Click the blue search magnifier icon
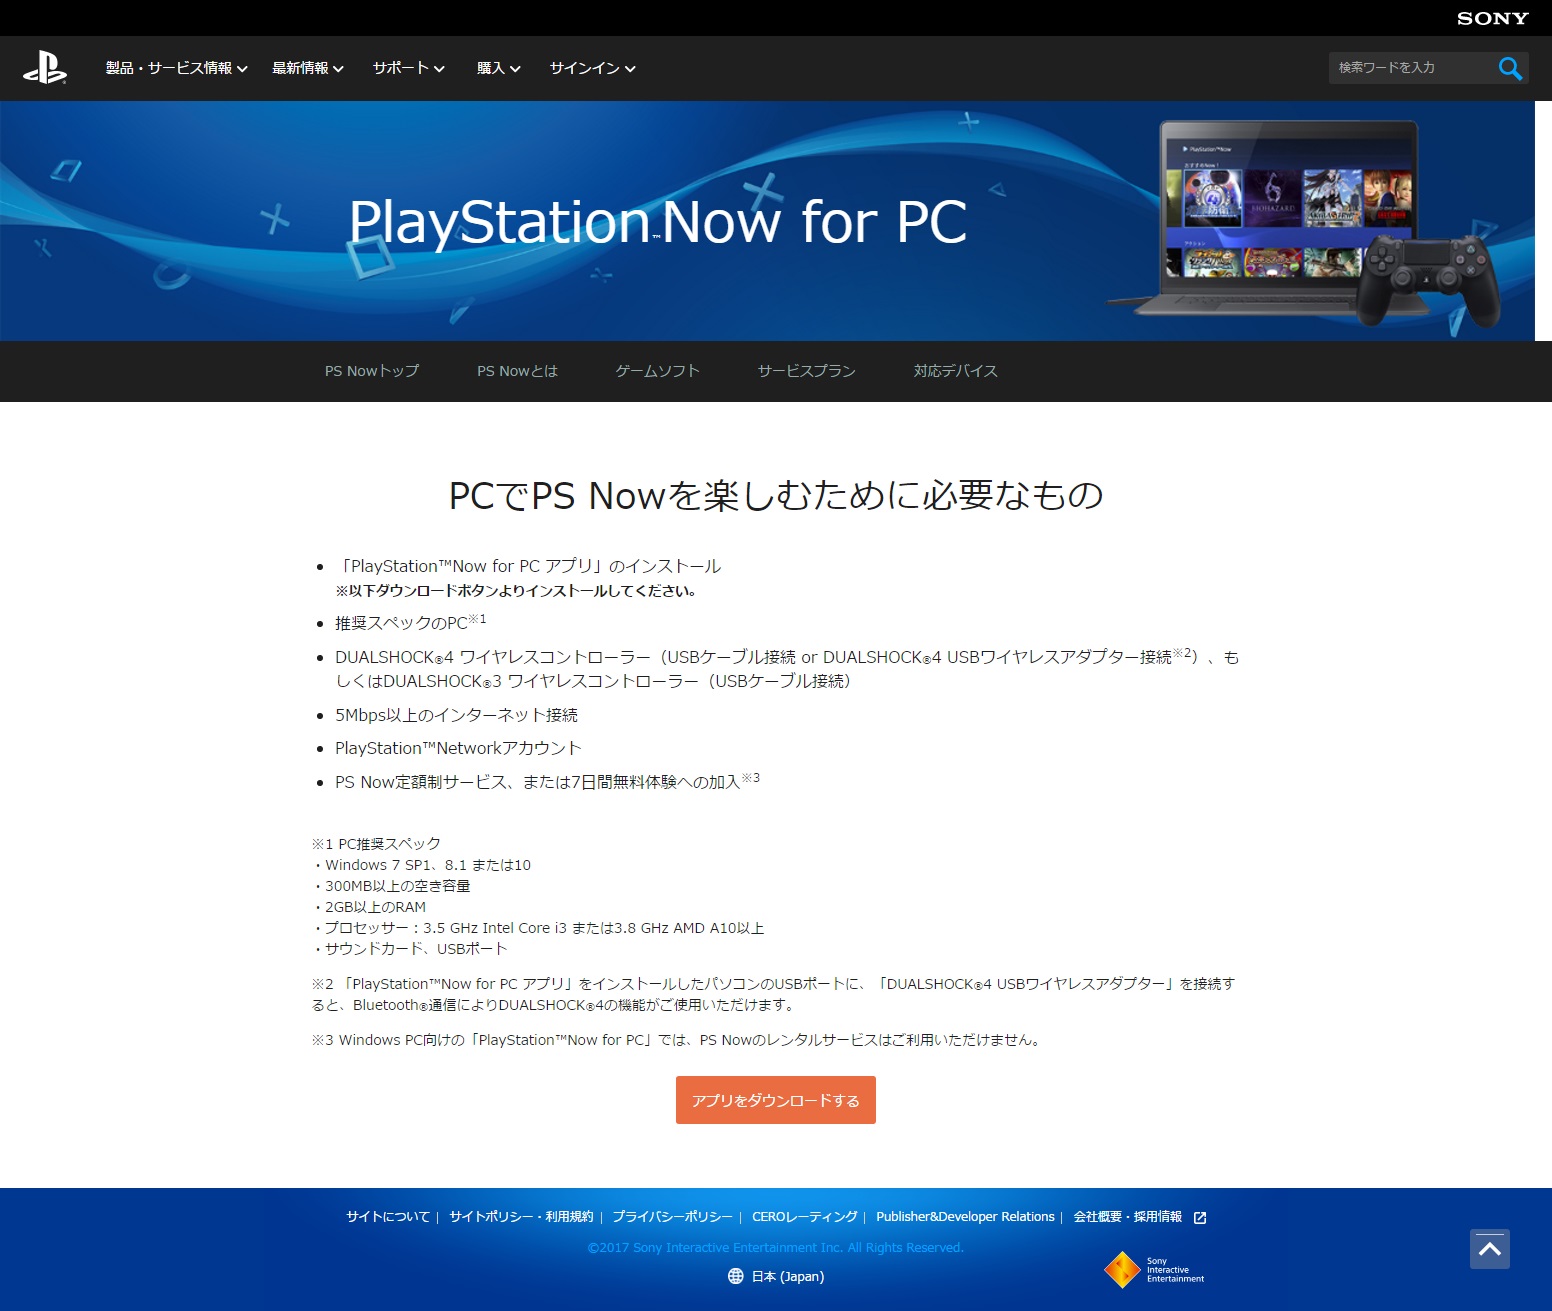Screen dimensions: 1552x1311 click(1510, 68)
